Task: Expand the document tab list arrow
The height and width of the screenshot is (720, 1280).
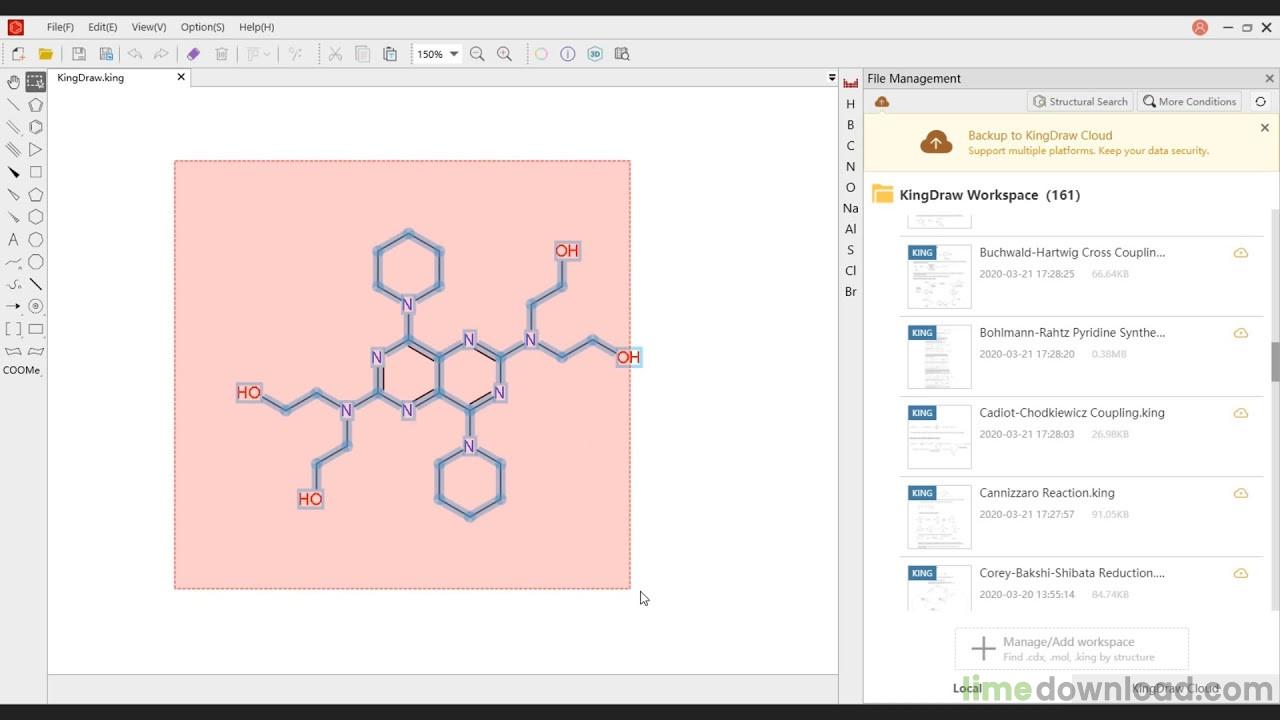Action: (x=832, y=78)
